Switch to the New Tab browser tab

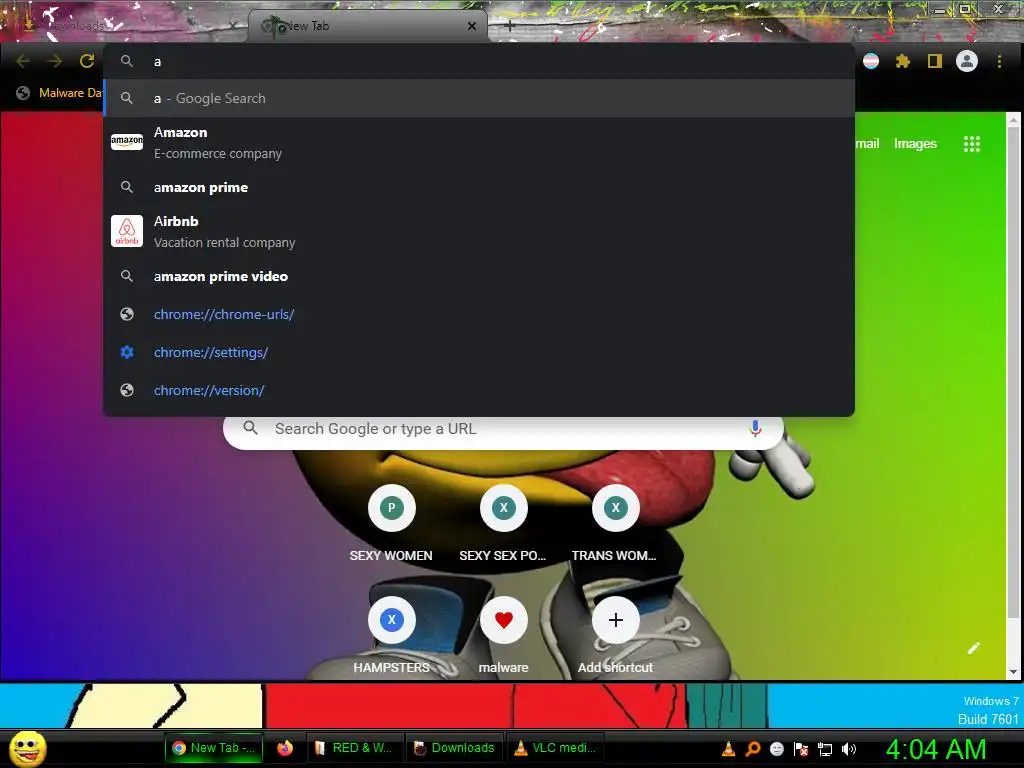point(367,26)
